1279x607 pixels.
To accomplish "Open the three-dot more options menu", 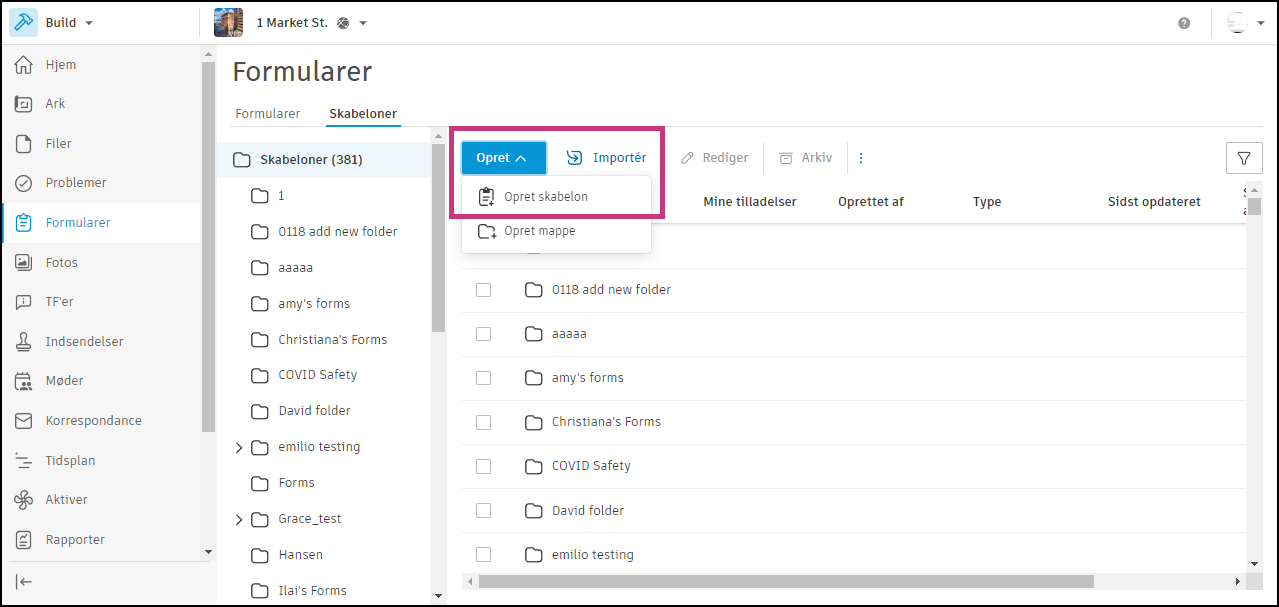I will (x=861, y=158).
